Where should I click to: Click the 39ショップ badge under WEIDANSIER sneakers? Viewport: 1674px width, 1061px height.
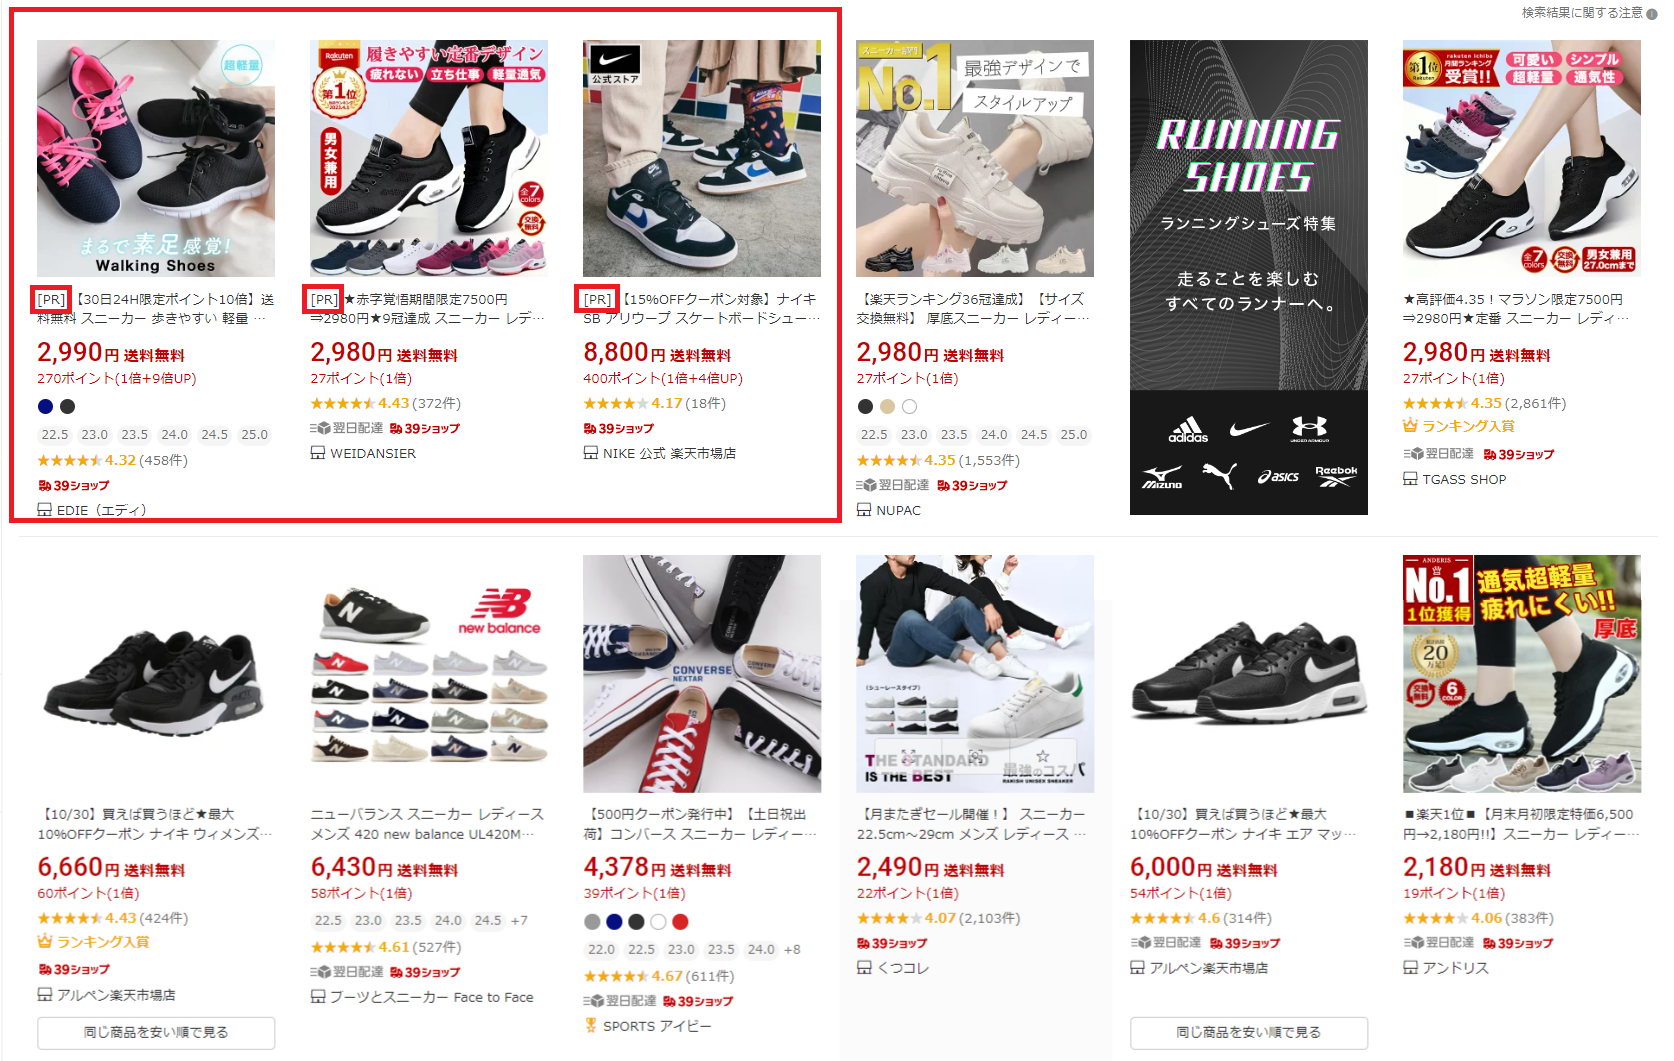tap(425, 428)
